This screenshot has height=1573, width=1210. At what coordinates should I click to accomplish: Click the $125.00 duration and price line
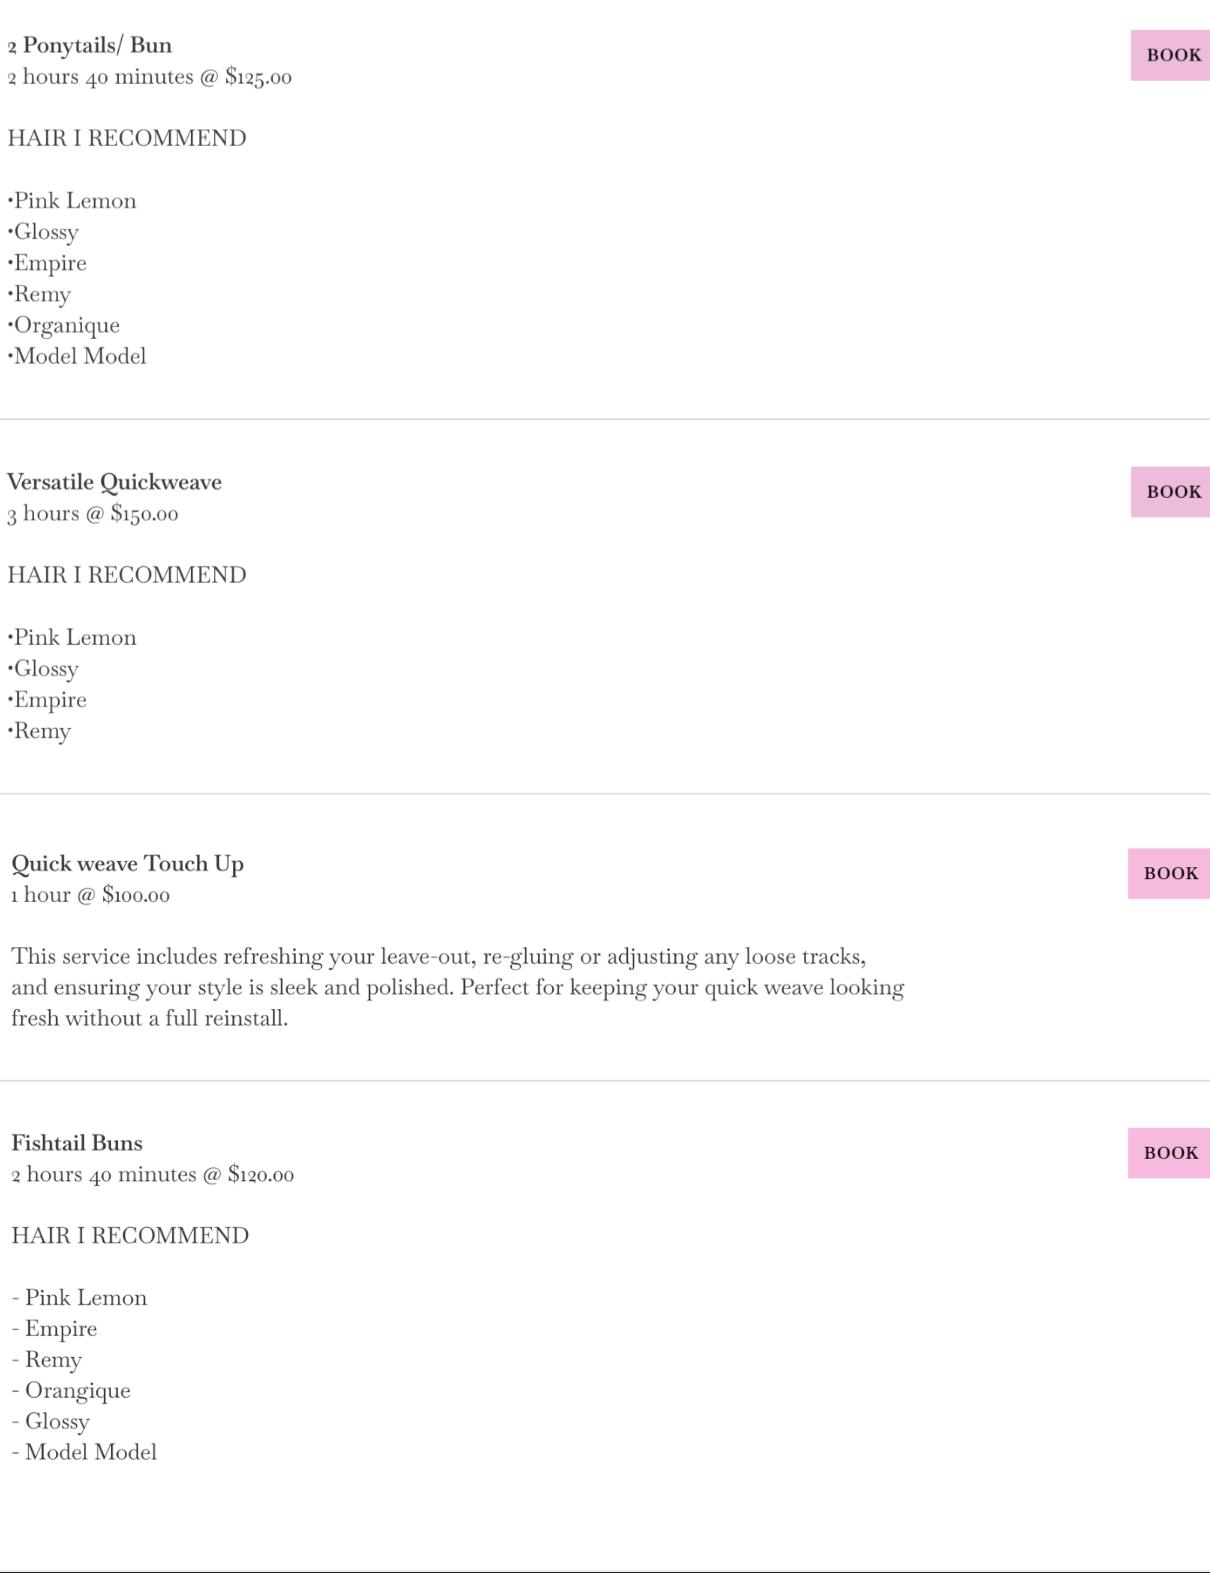150,77
